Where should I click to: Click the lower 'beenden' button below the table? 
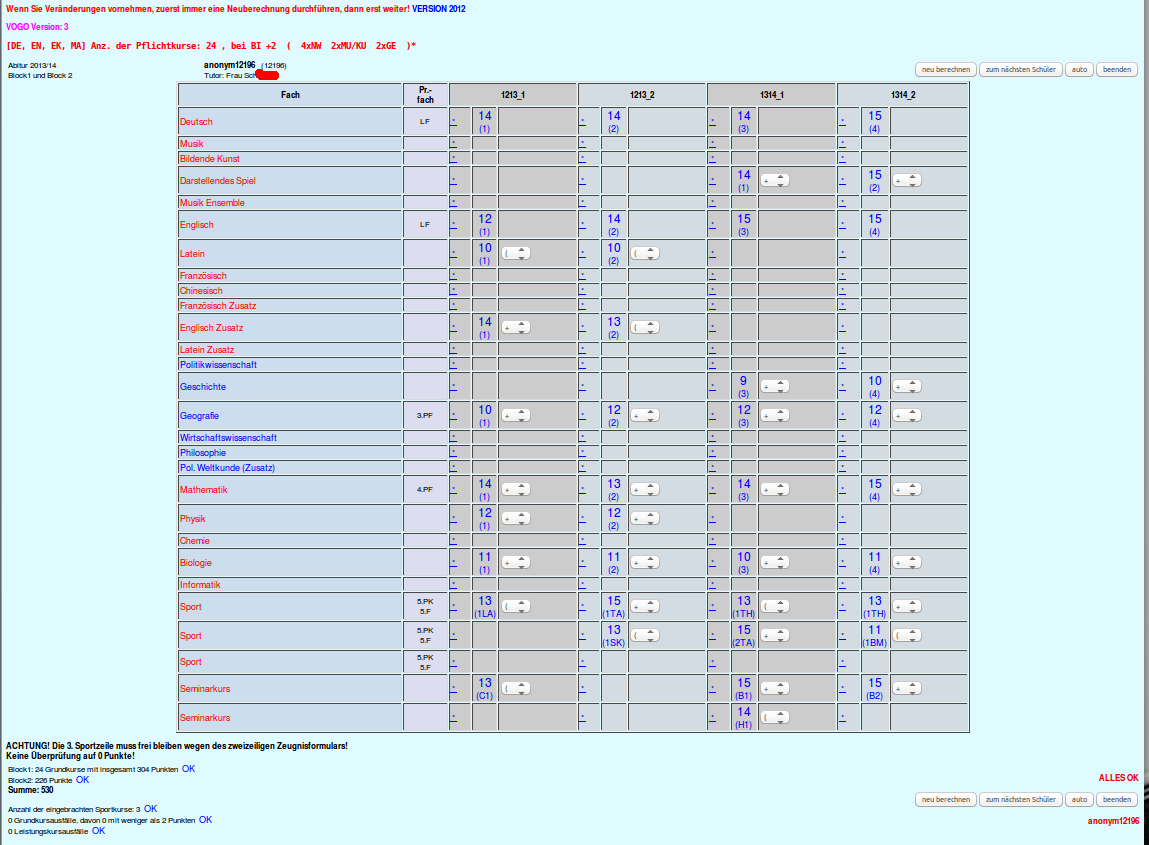click(1117, 800)
